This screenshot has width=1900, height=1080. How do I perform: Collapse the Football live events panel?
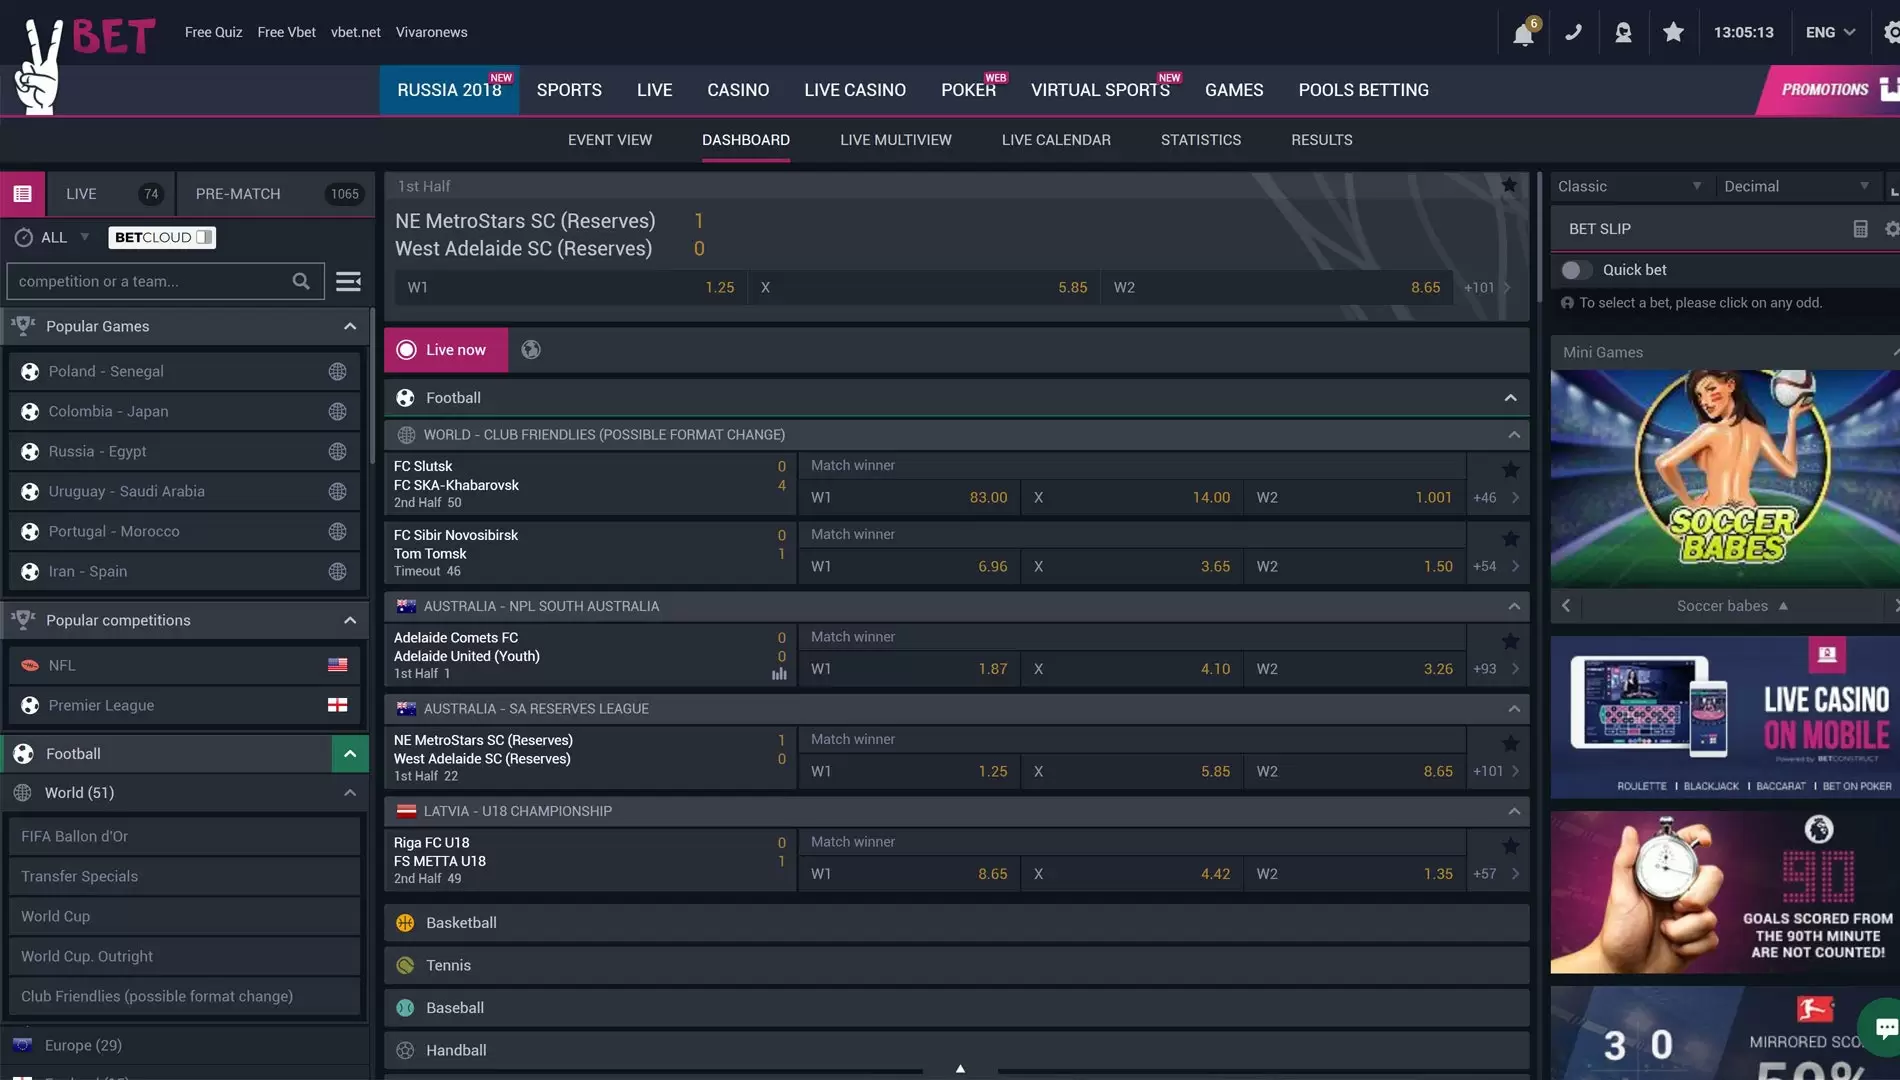click(1510, 398)
